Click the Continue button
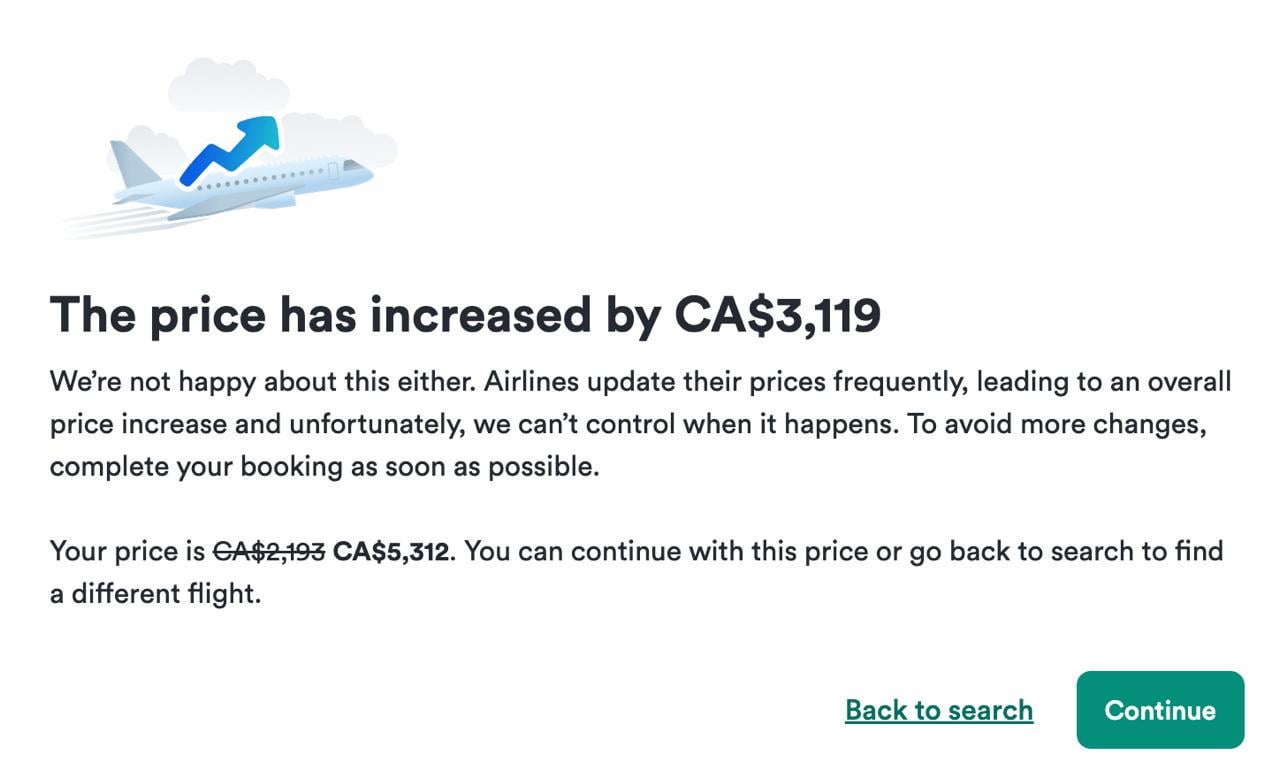 click(1160, 710)
